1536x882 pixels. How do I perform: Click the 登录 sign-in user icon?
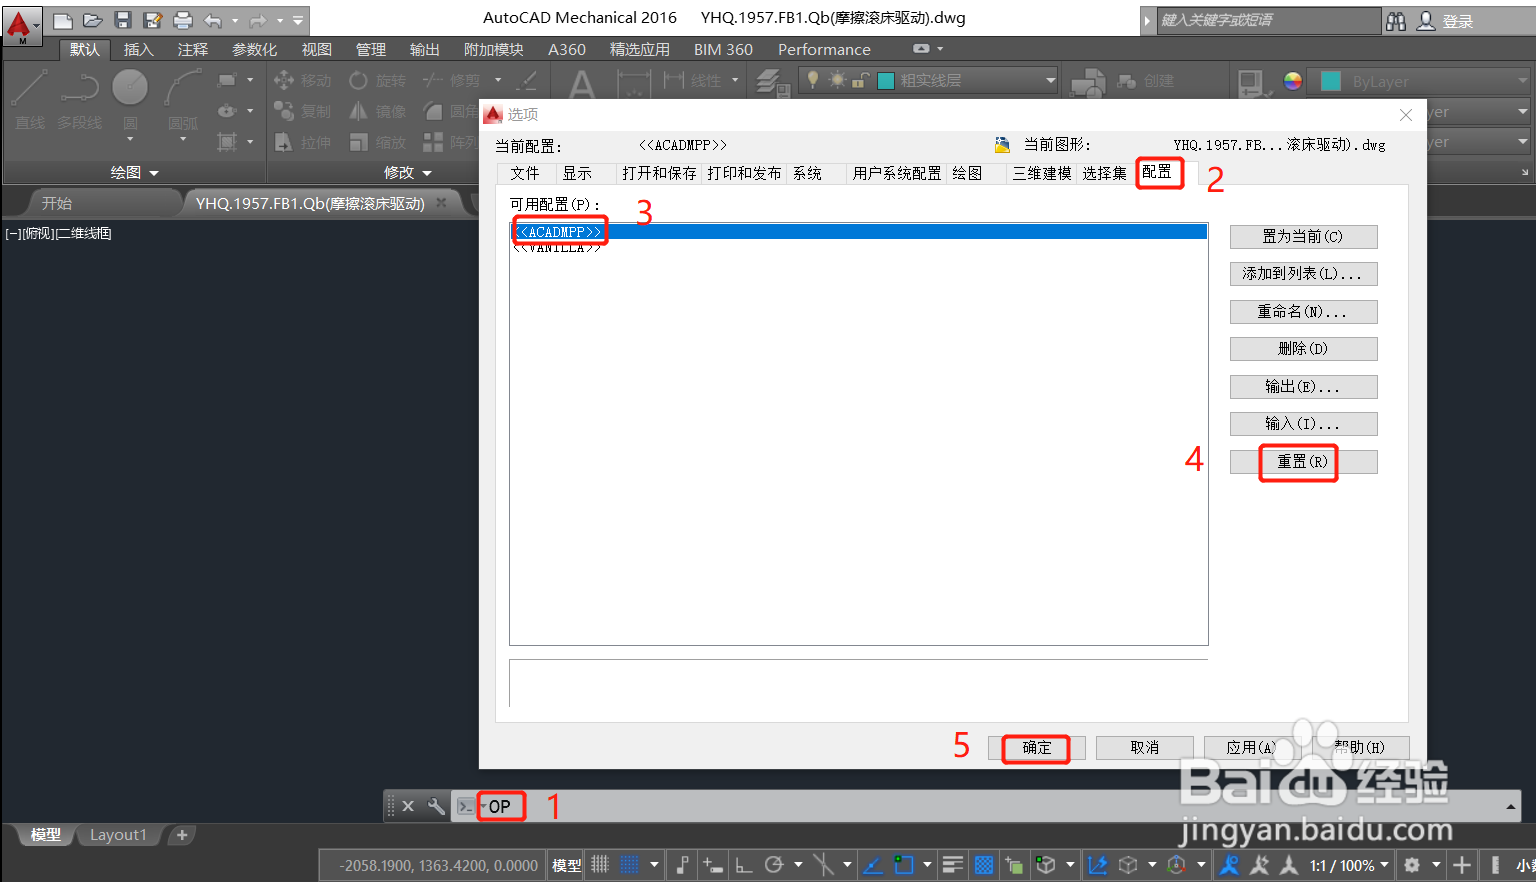point(1427,21)
